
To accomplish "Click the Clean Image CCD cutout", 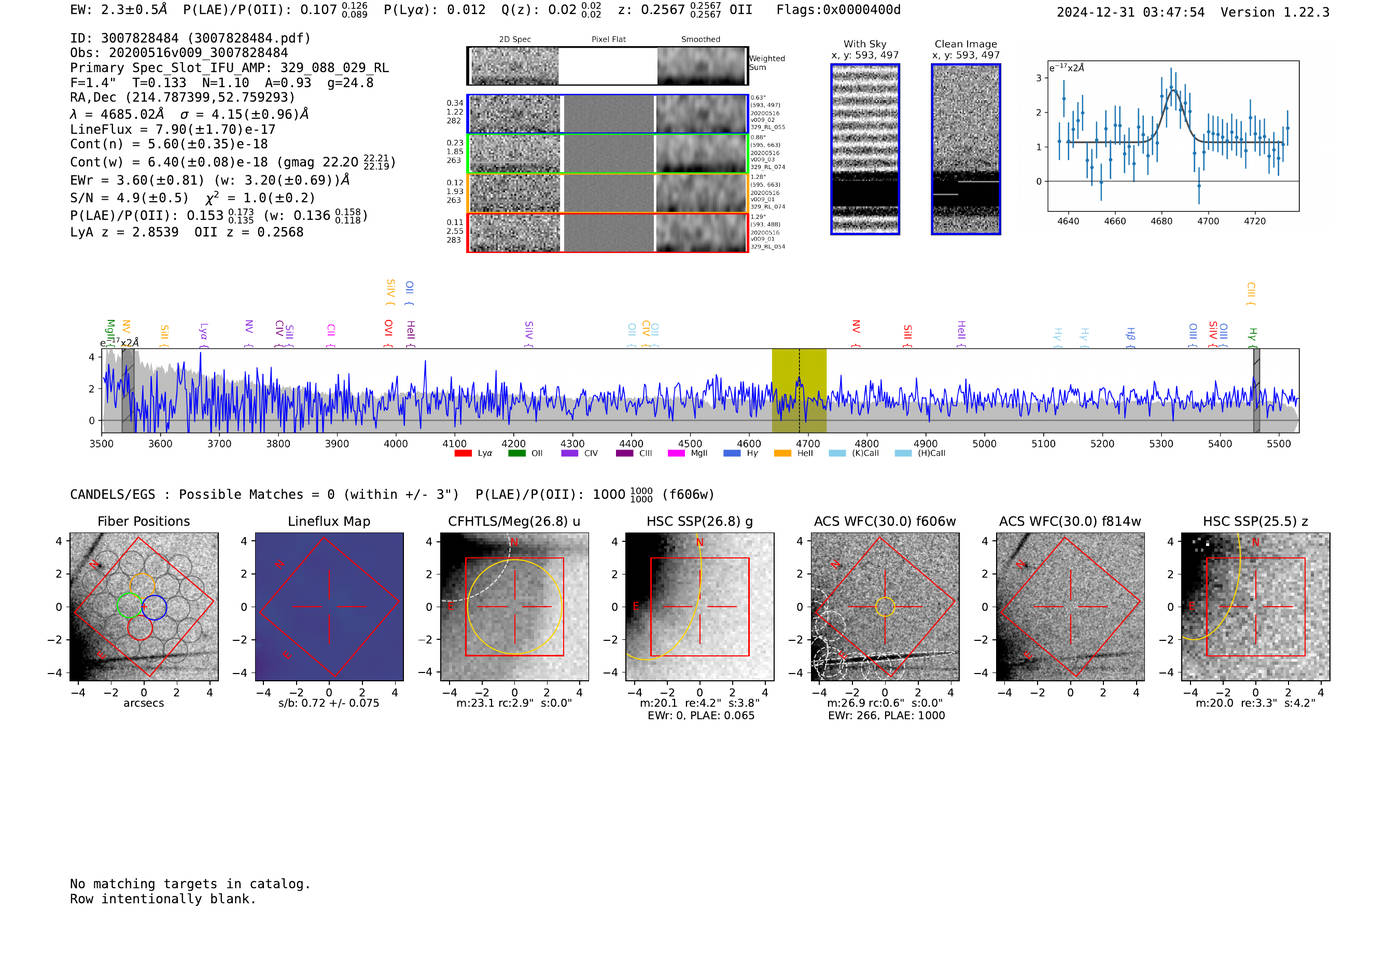I will point(966,149).
